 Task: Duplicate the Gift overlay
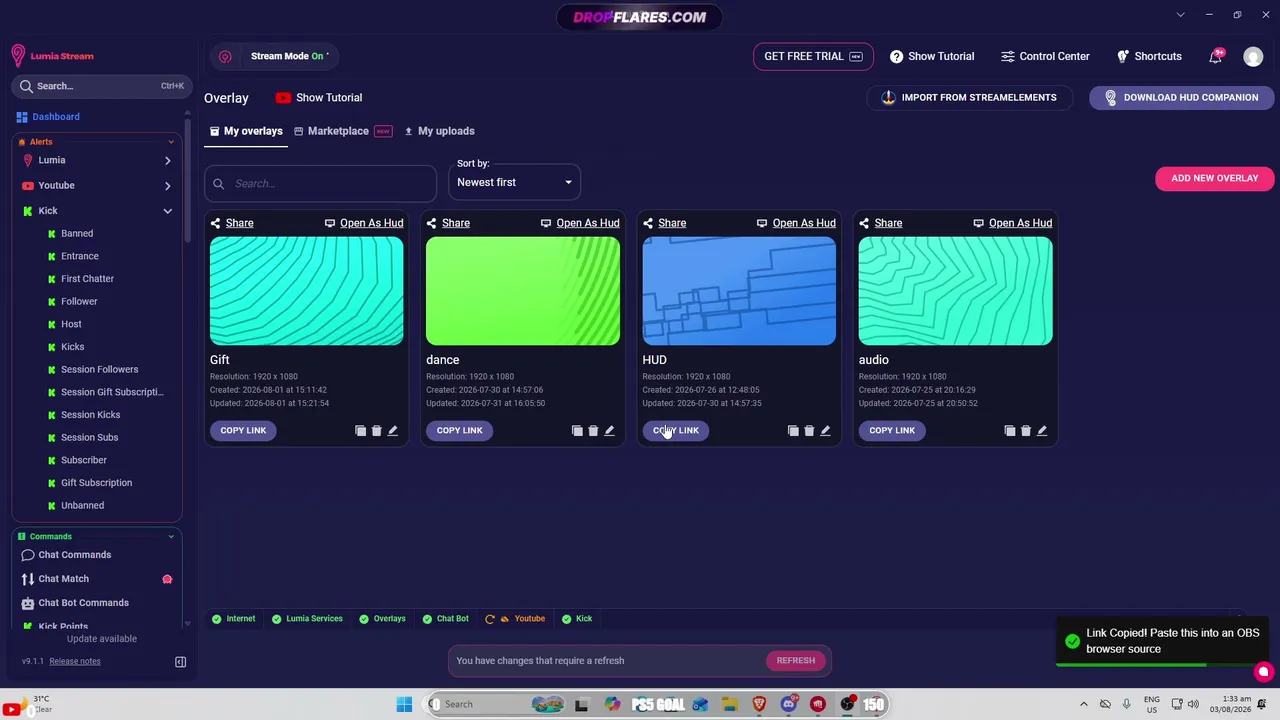pos(361,431)
